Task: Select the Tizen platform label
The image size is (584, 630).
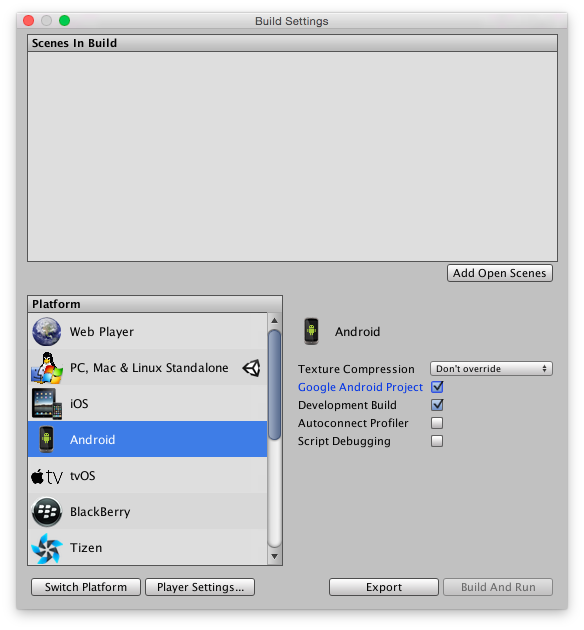Action: tap(86, 548)
